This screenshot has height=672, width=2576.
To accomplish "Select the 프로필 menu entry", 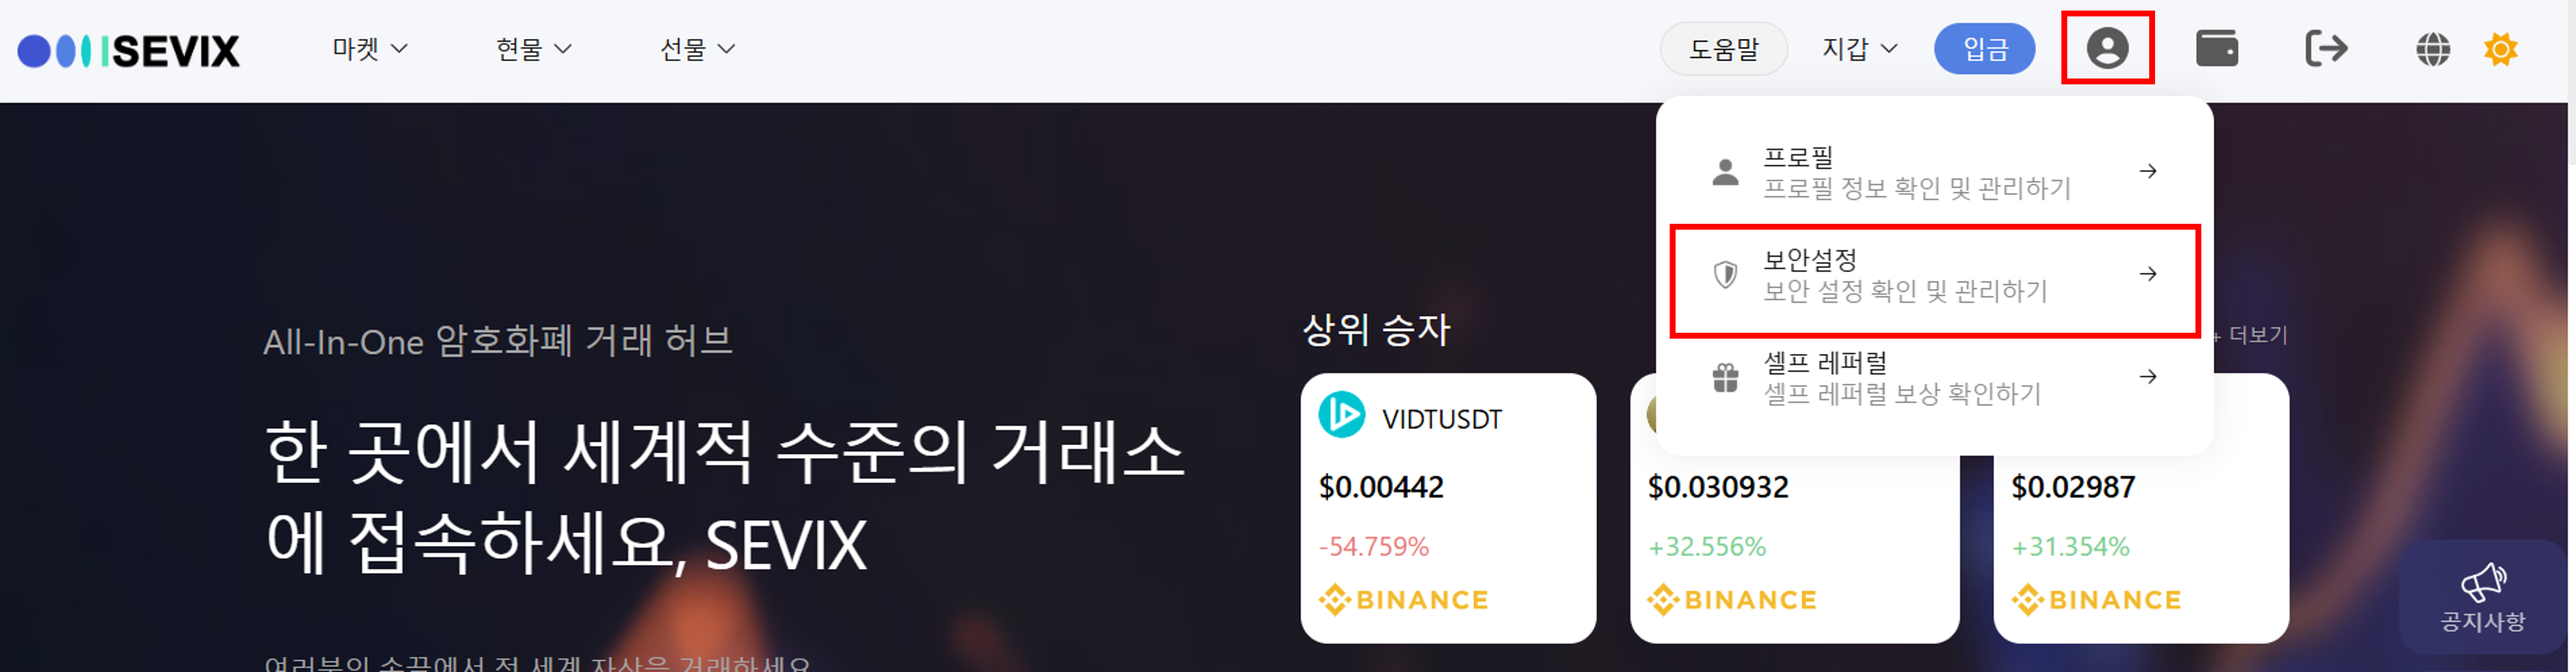I will point(1934,172).
